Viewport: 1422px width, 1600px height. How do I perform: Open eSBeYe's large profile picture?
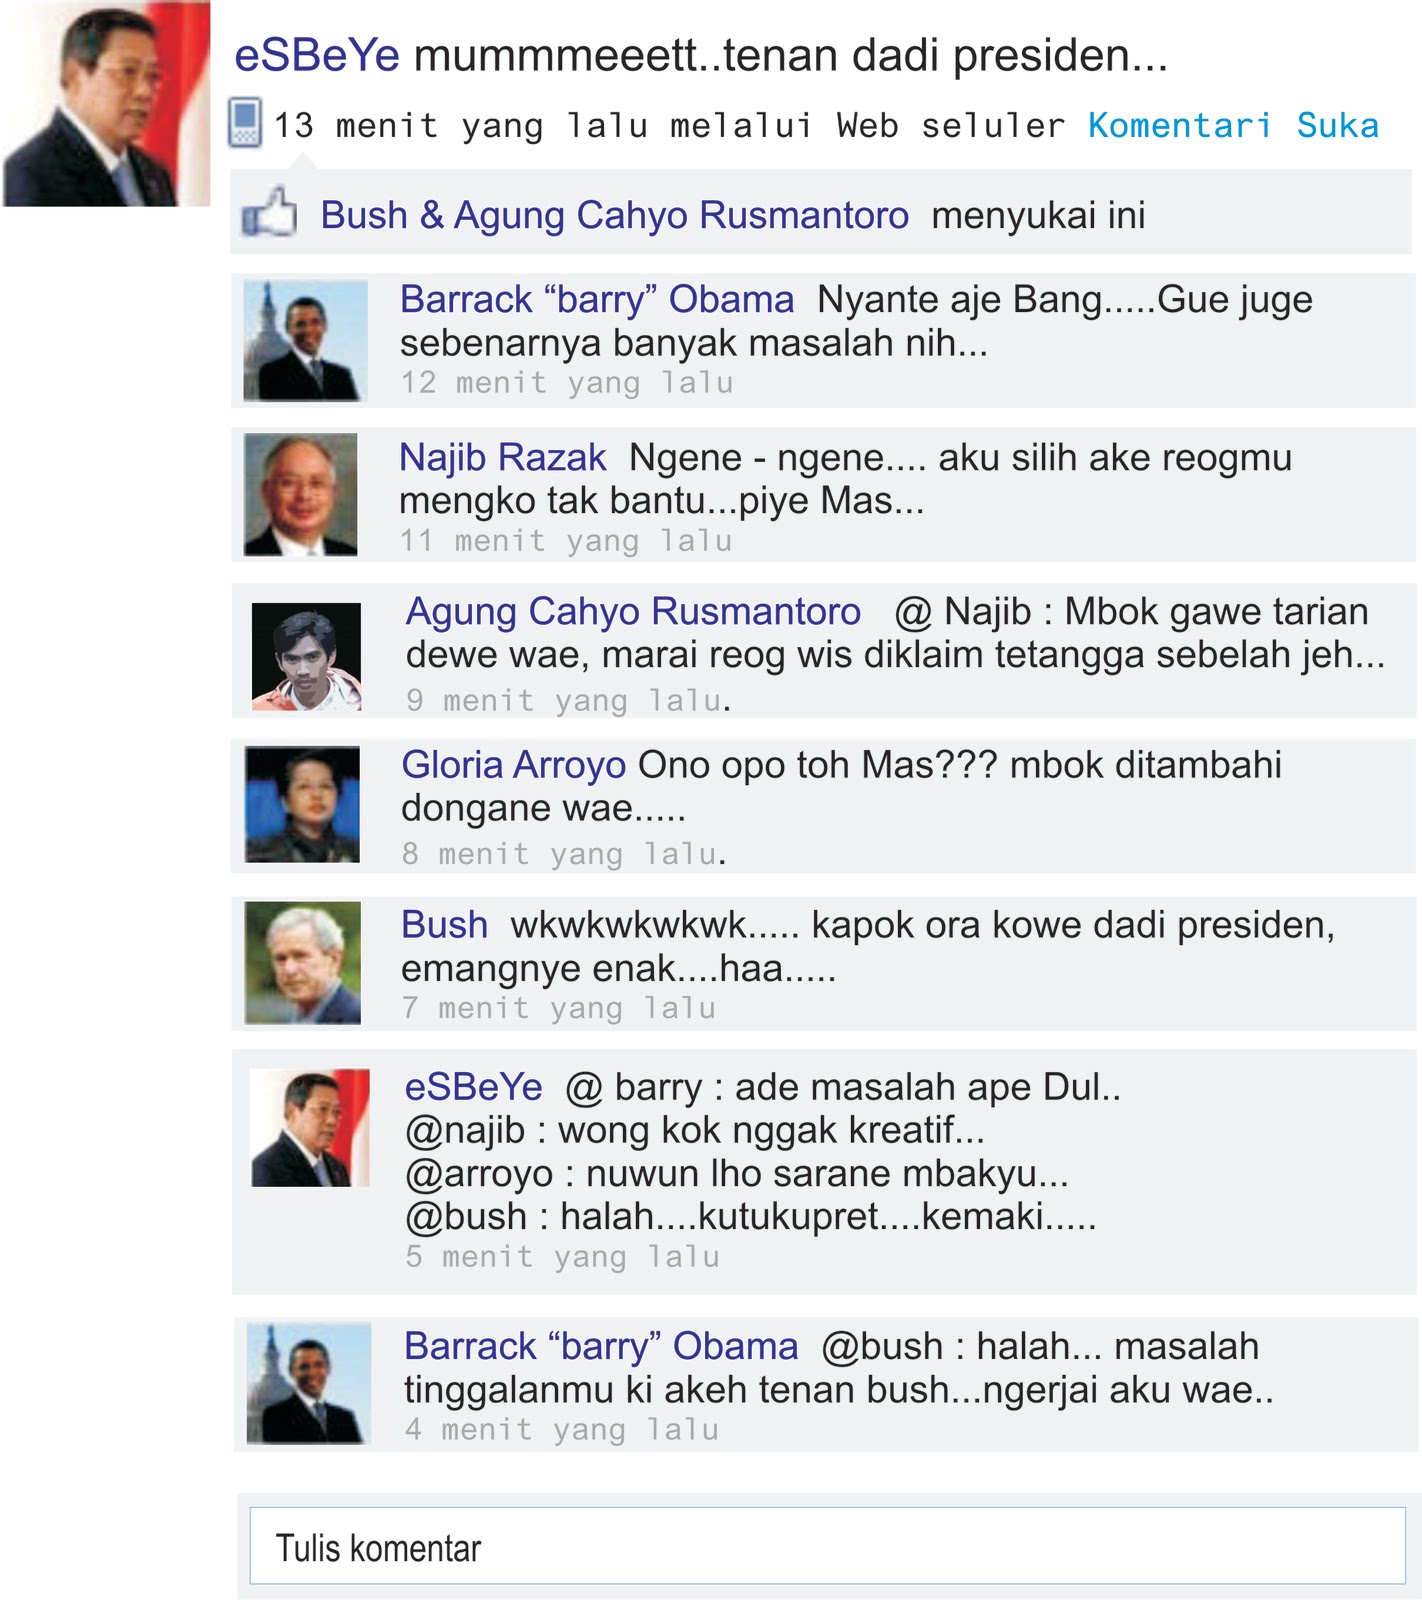click(107, 104)
